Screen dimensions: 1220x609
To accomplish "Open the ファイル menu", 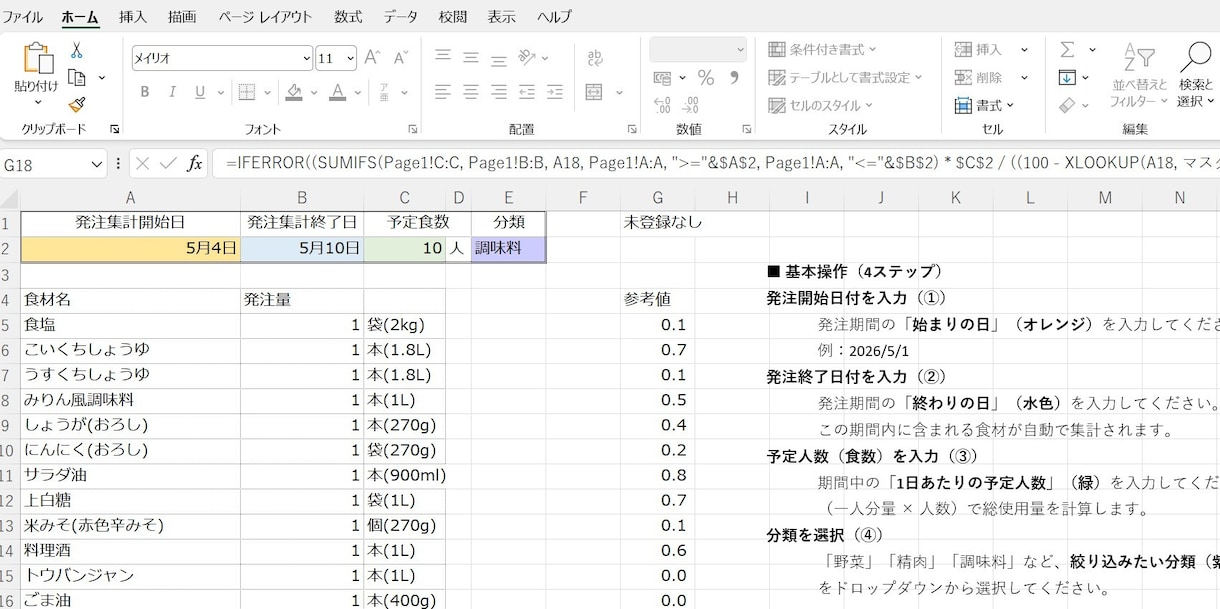I will point(22,17).
